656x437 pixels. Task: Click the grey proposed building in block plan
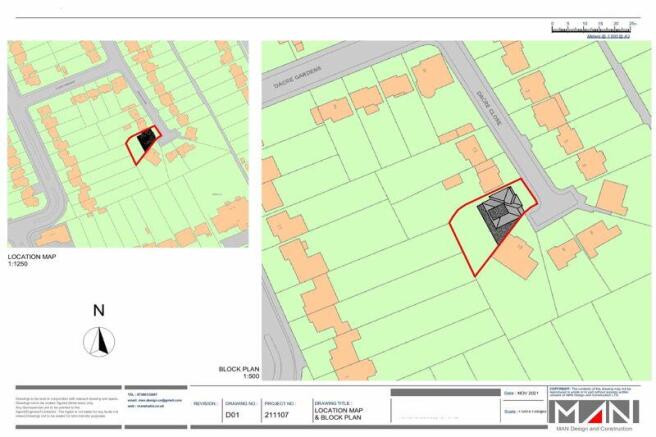pos(498,213)
